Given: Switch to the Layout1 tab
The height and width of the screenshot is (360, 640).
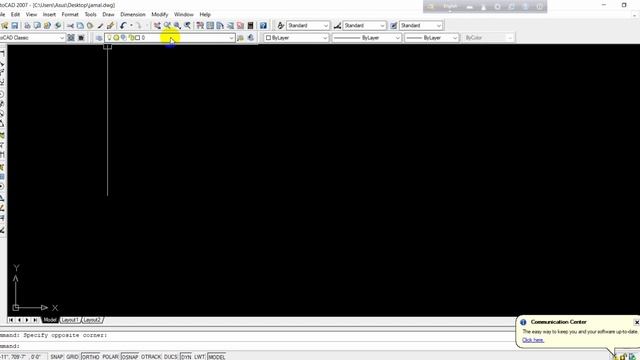Looking at the screenshot, I should [x=70, y=320].
